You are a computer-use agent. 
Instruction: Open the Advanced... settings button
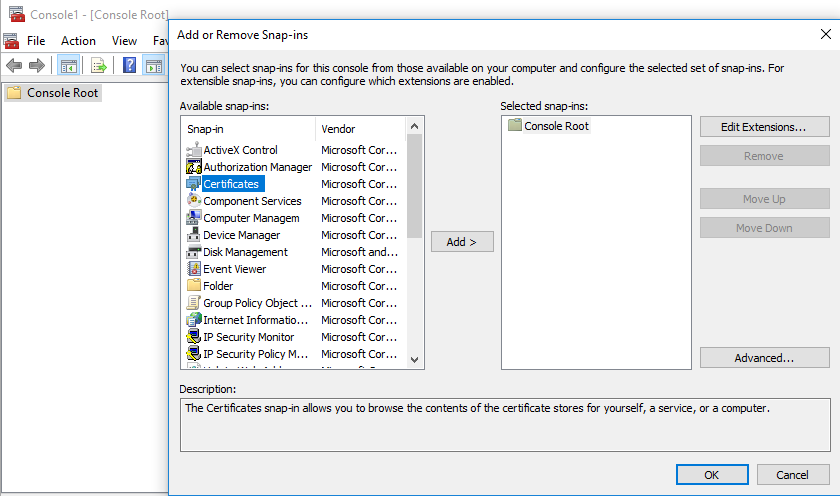point(764,358)
